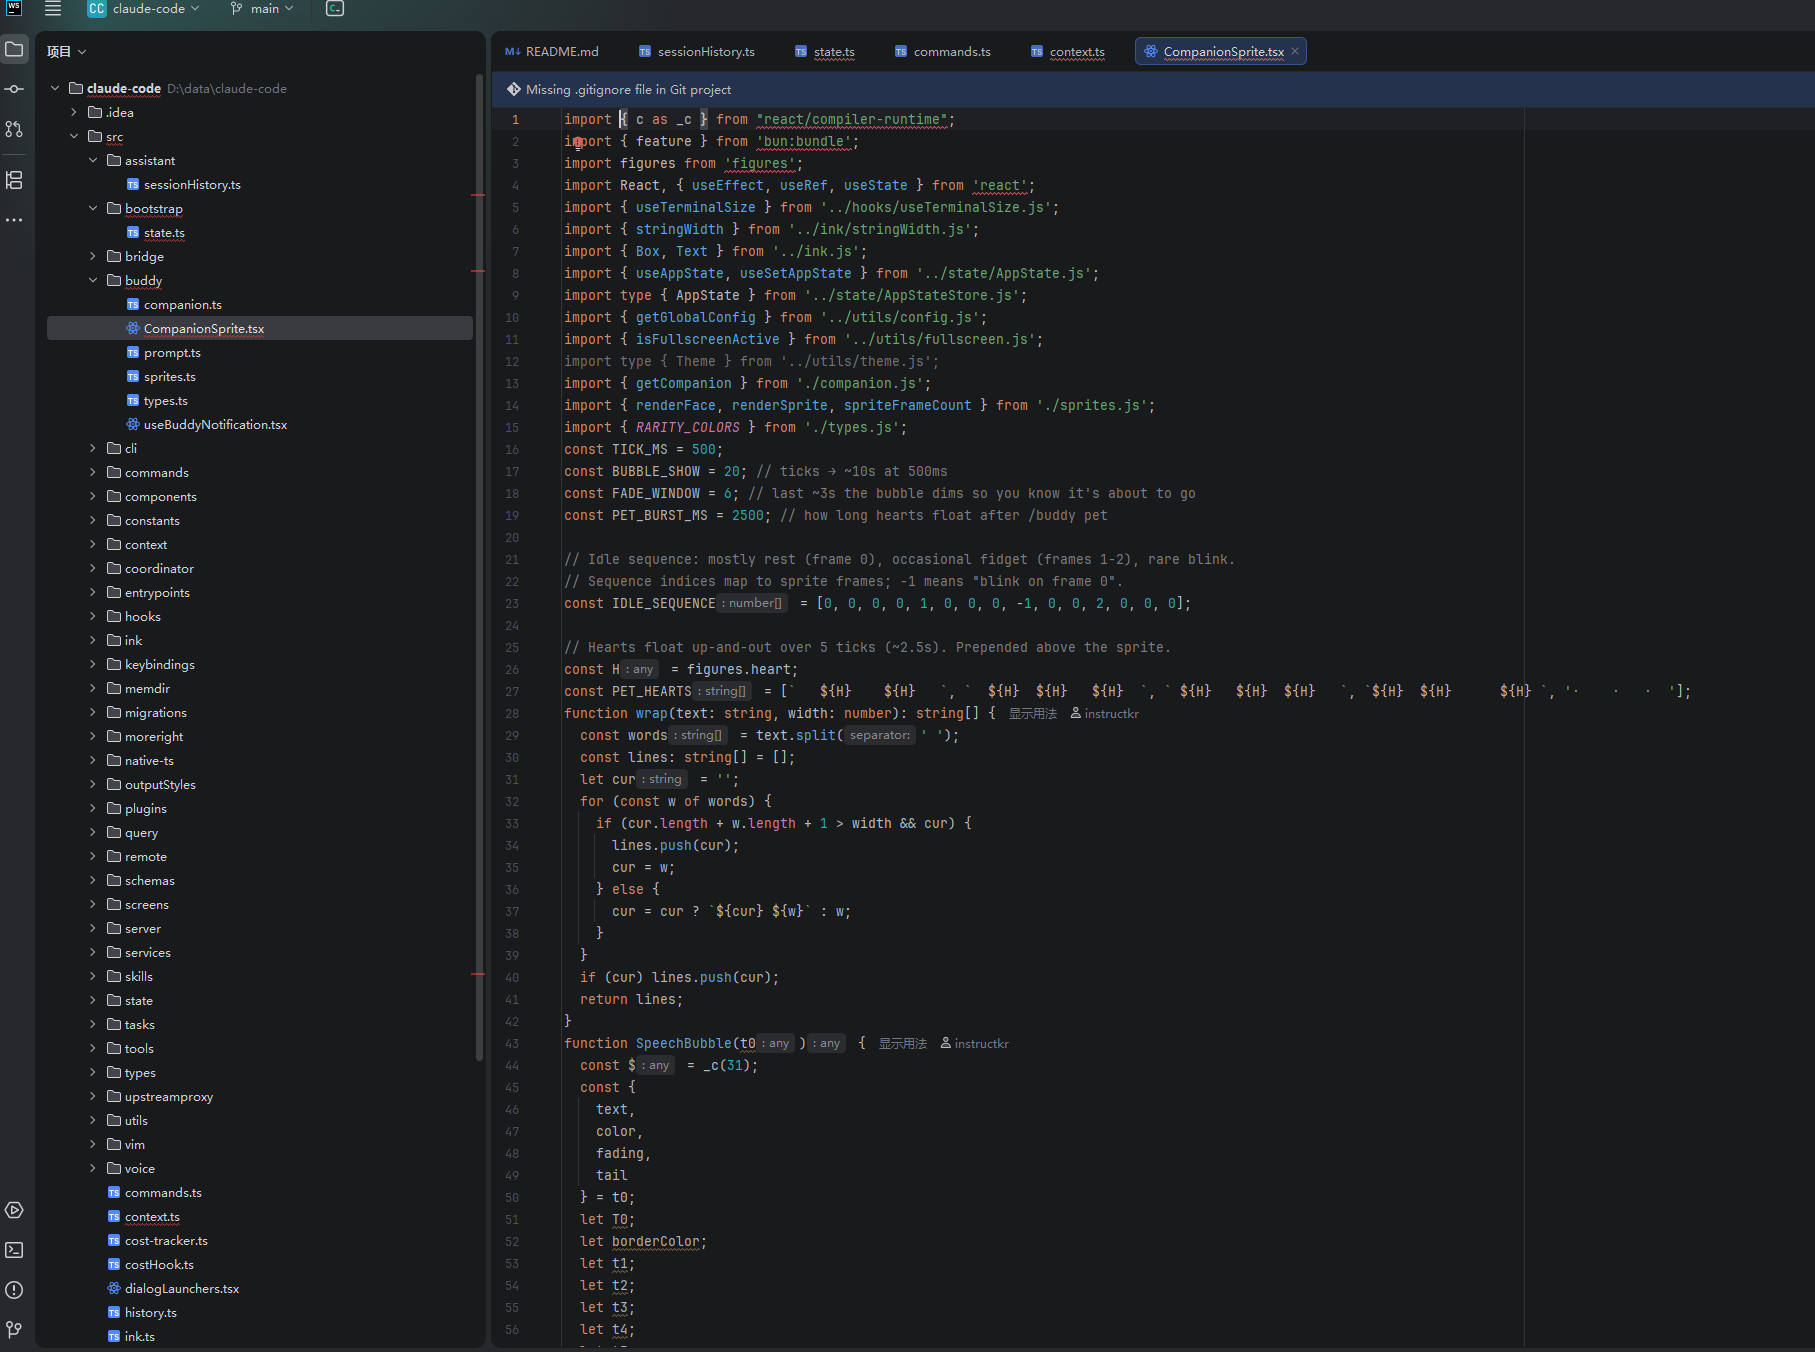The width and height of the screenshot is (1815, 1352).
Task: Show more tool windows ellipsis
Action: tap(14, 220)
